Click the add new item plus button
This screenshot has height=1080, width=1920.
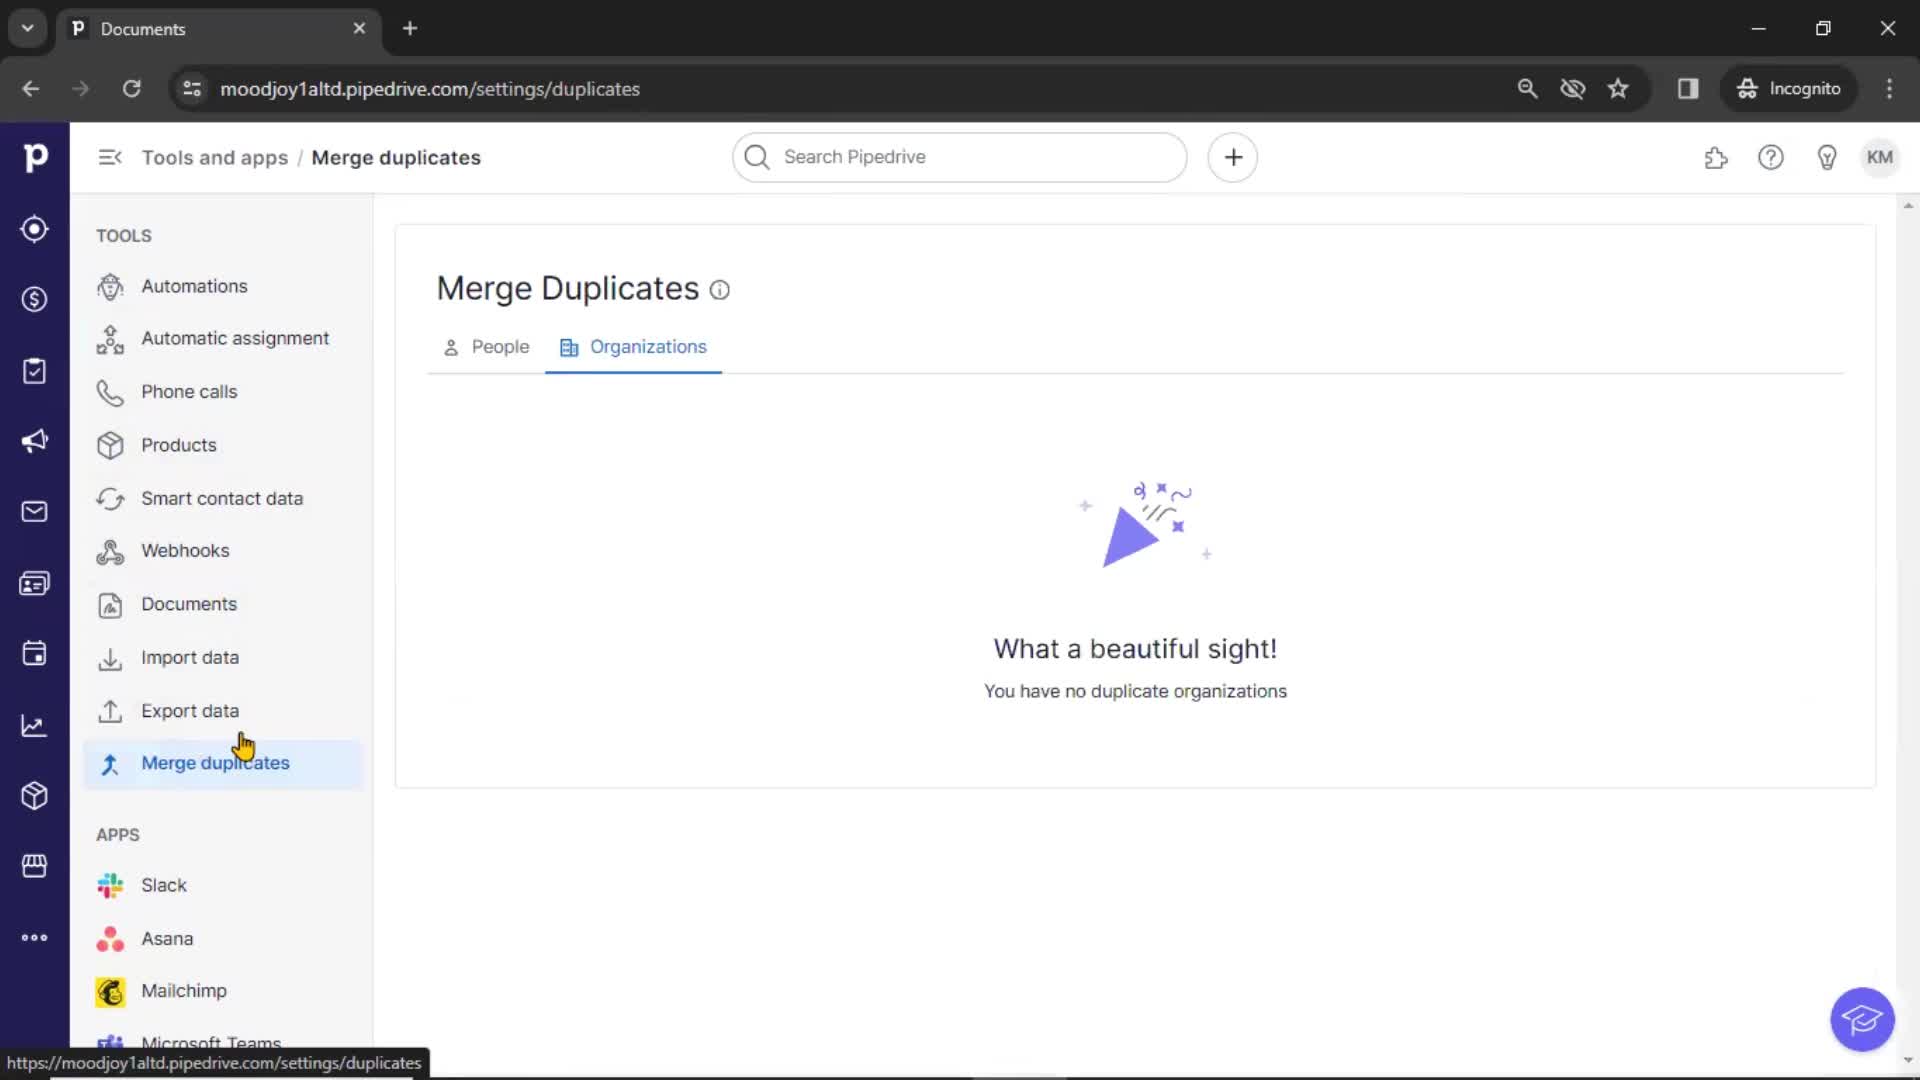point(1233,157)
